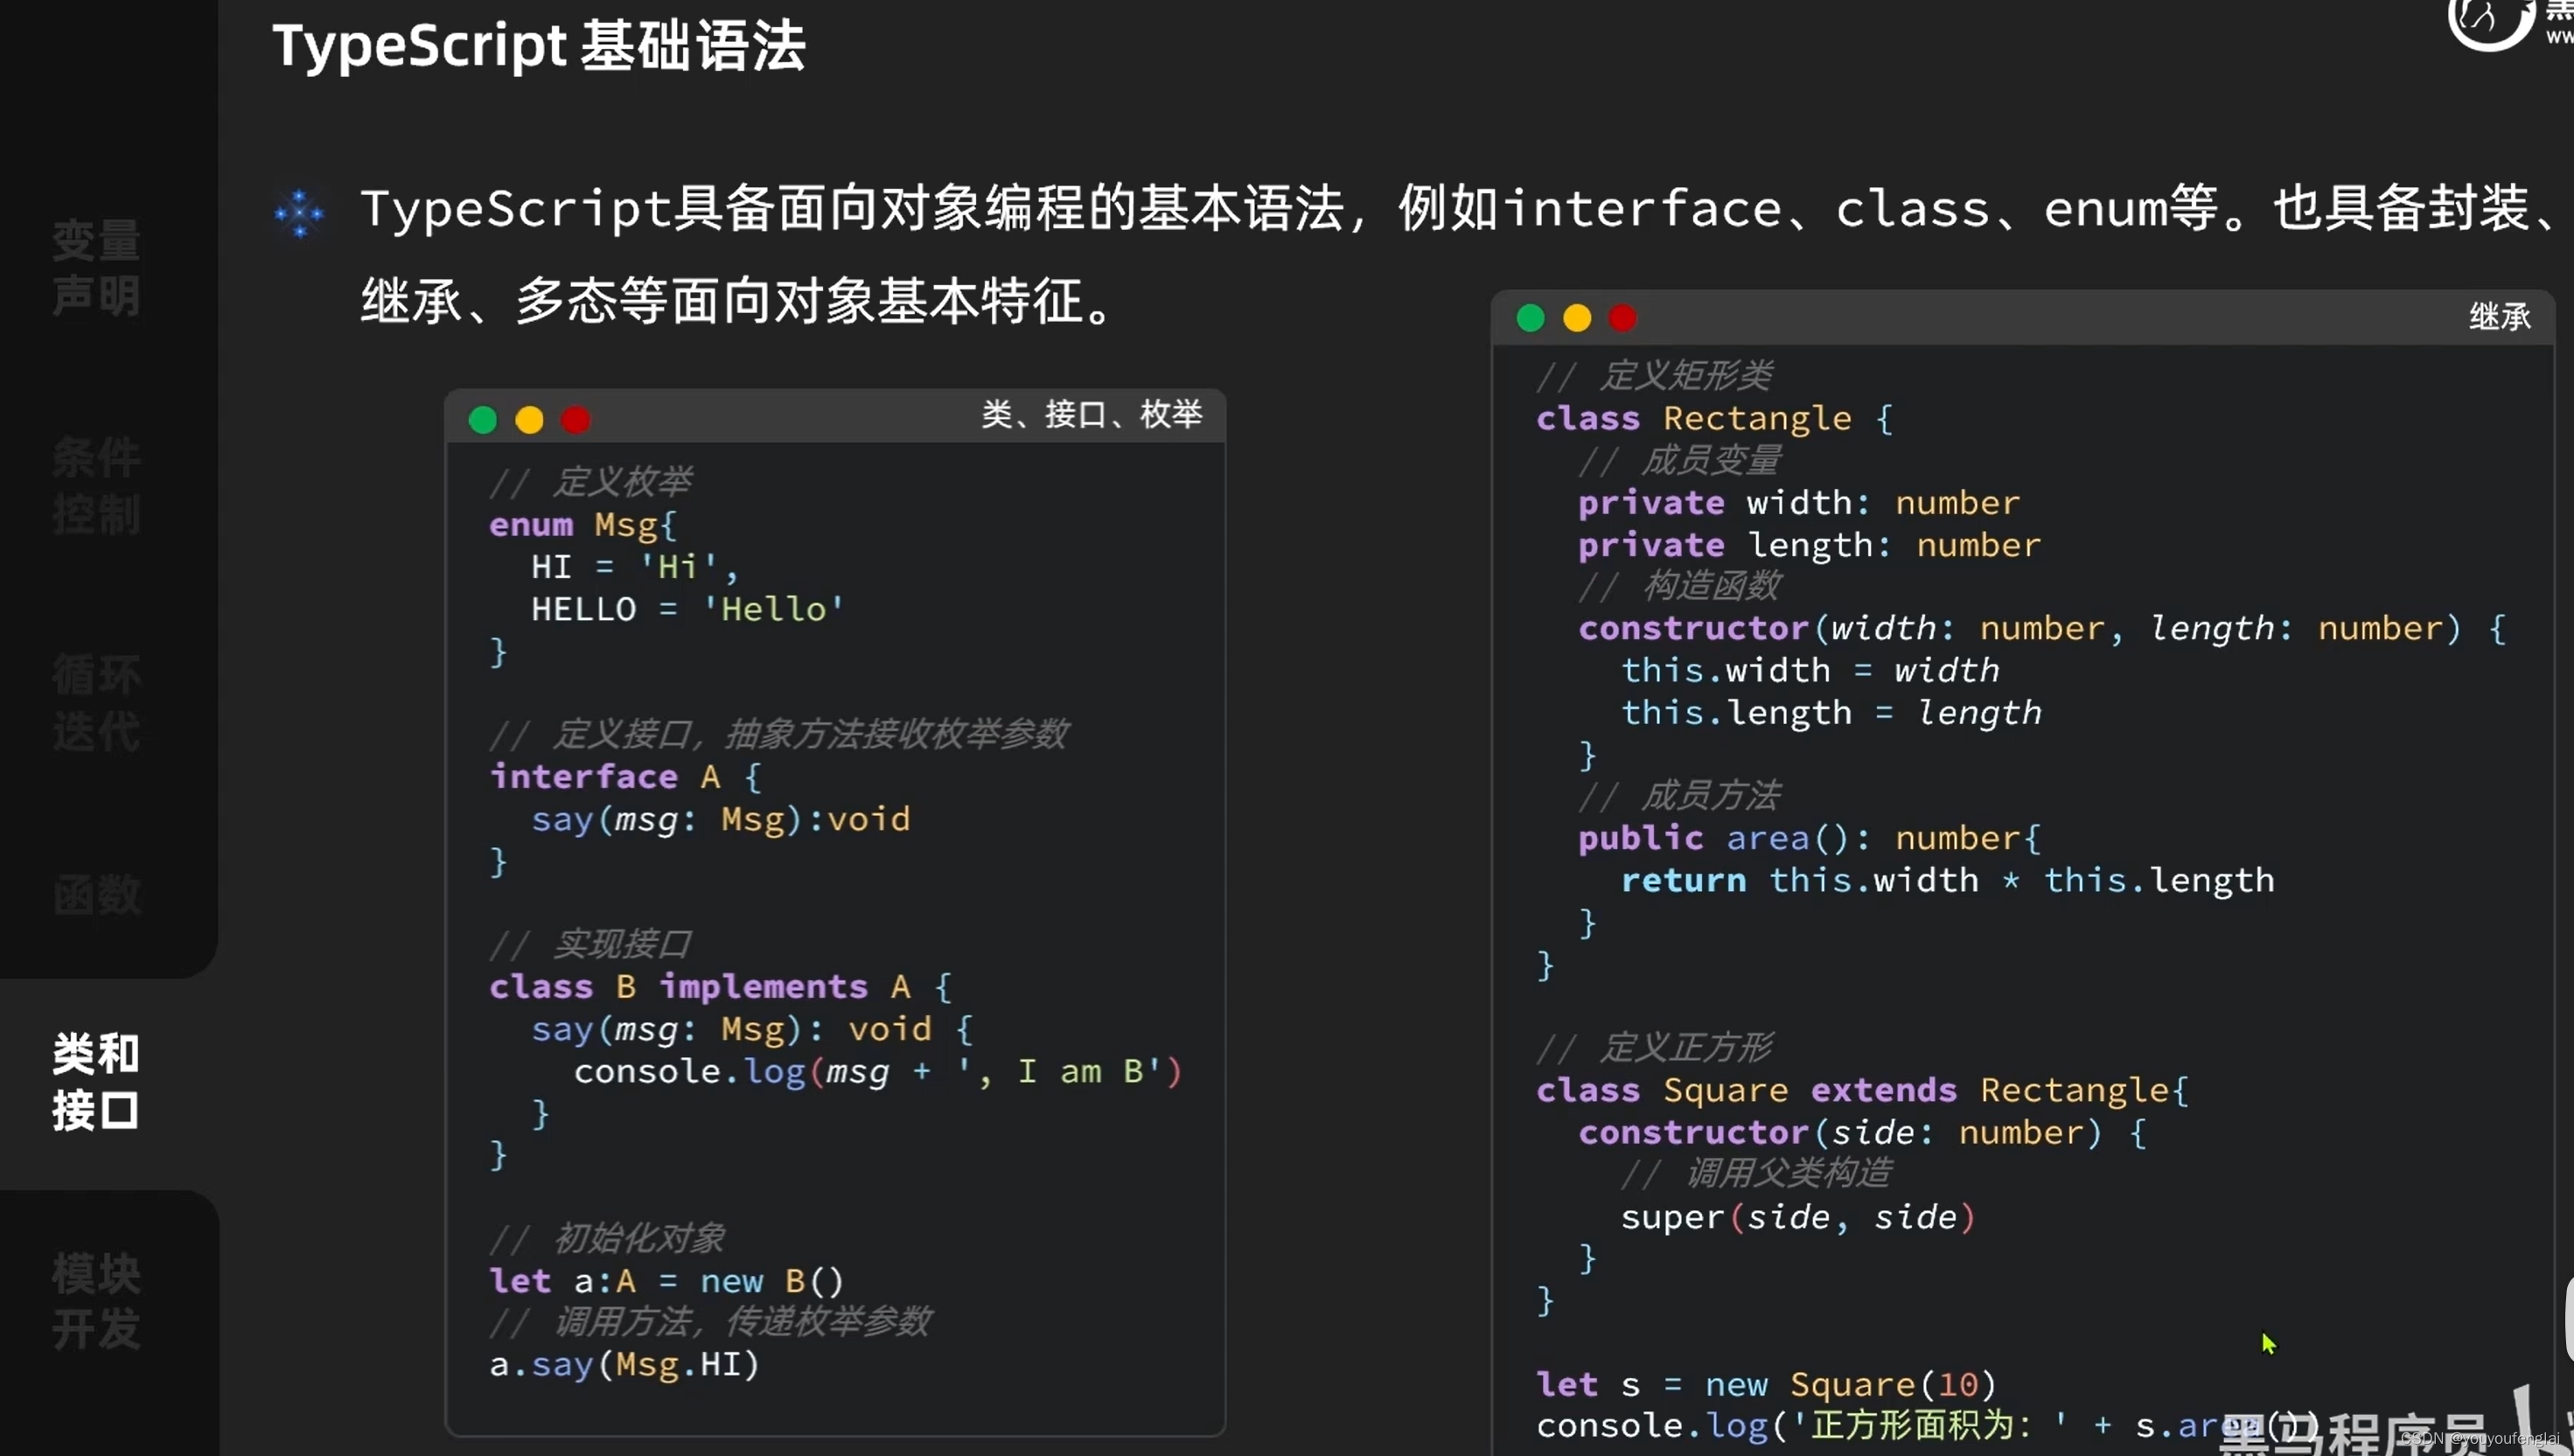The width and height of the screenshot is (2574, 1456).
Task: Click the 'class B implements A {' line
Action: coord(721,987)
